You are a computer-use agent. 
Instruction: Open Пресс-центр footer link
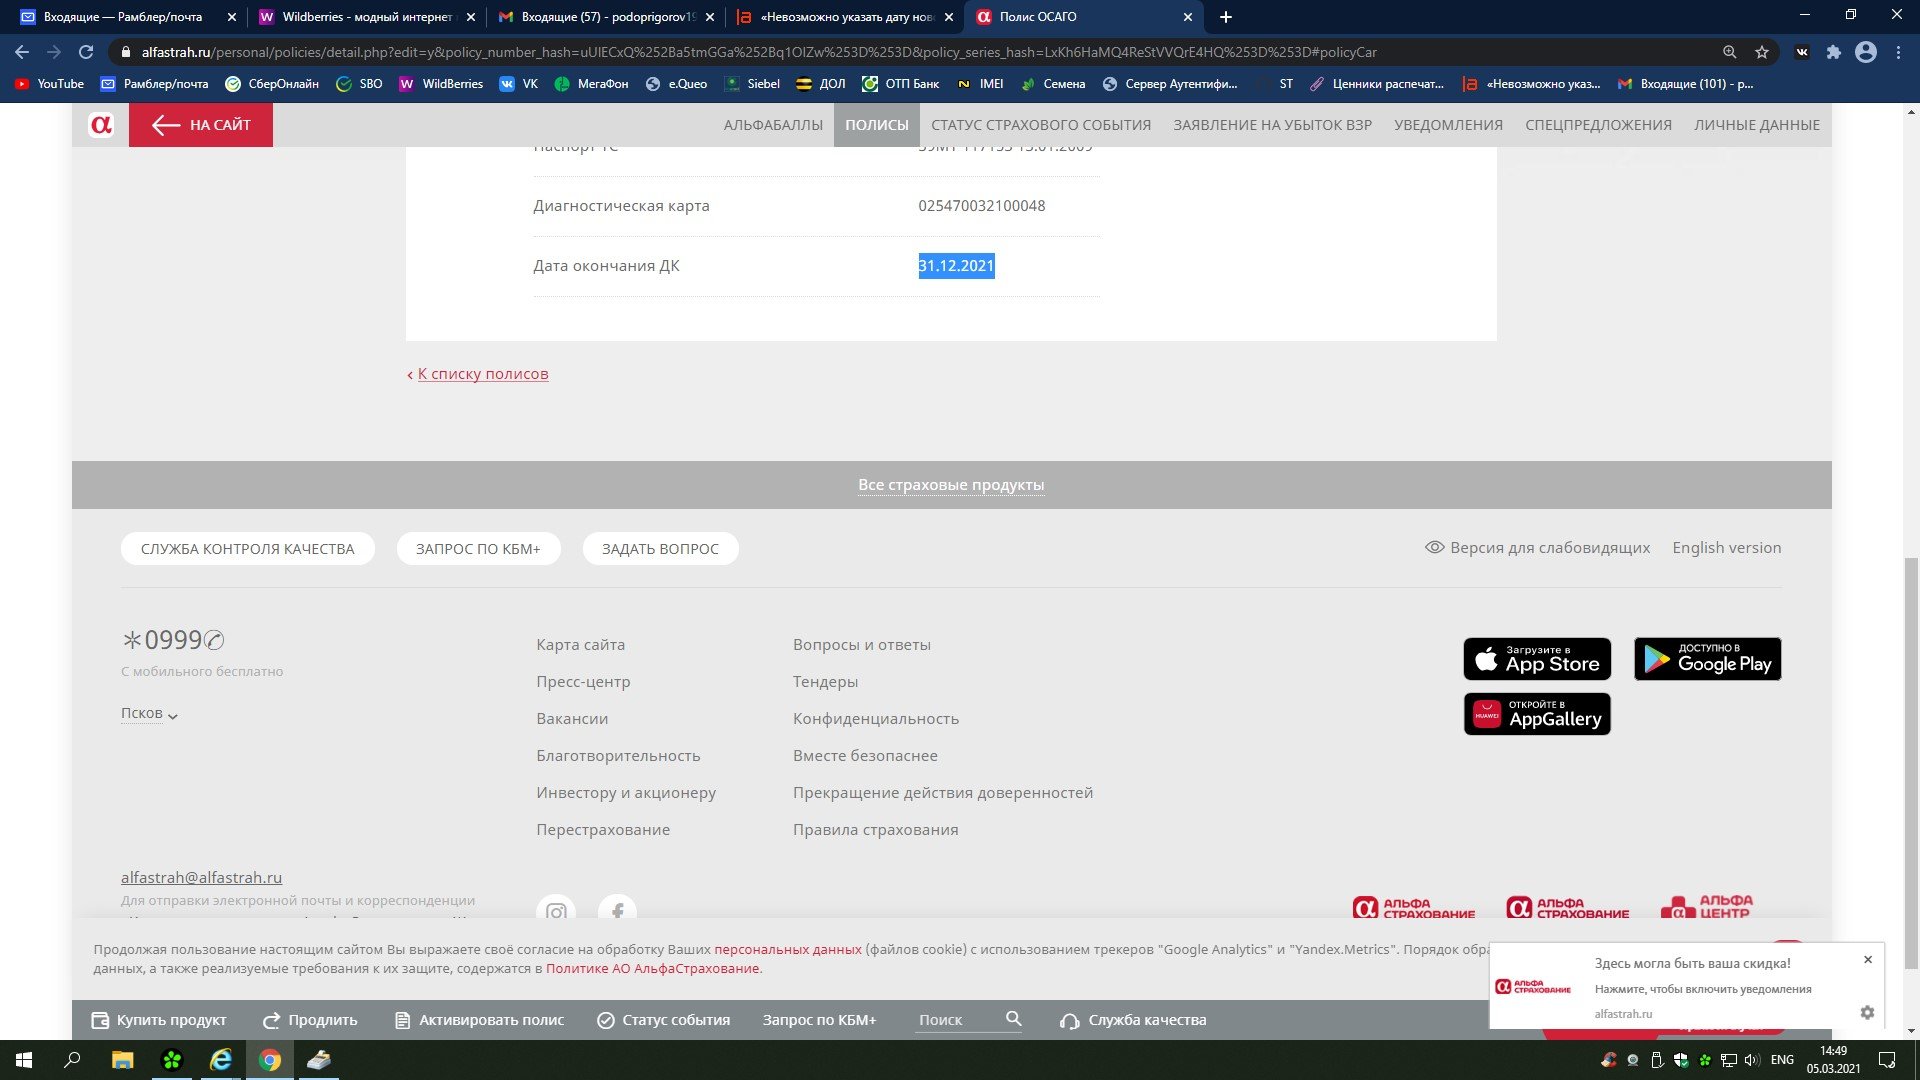(583, 682)
